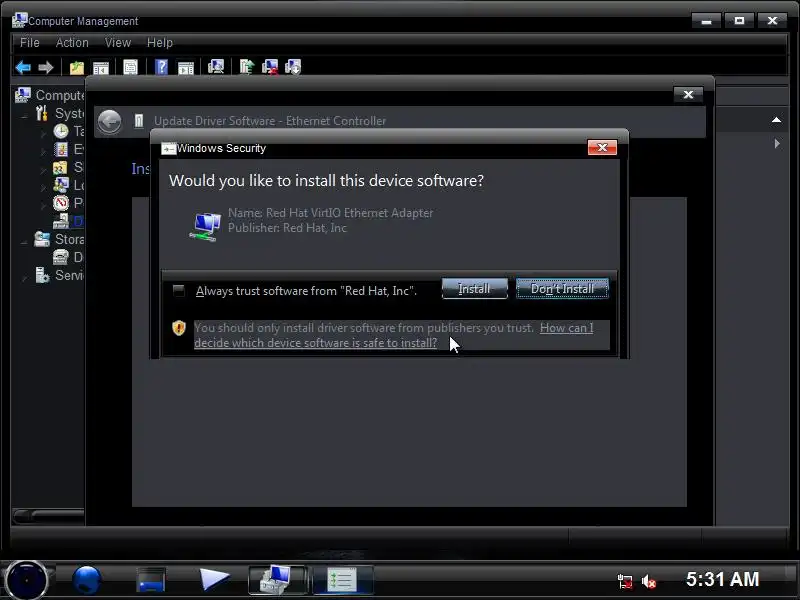Image resolution: width=800 pixels, height=600 pixels.
Task: Expand the Event Viewer node
Action: pos(43,152)
